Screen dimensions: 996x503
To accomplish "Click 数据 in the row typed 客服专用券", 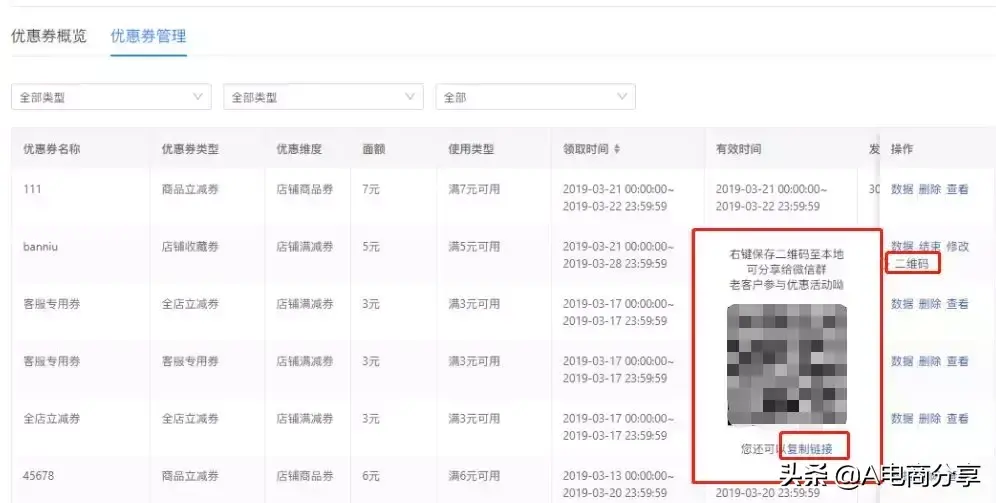I will (x=902, y=361).
